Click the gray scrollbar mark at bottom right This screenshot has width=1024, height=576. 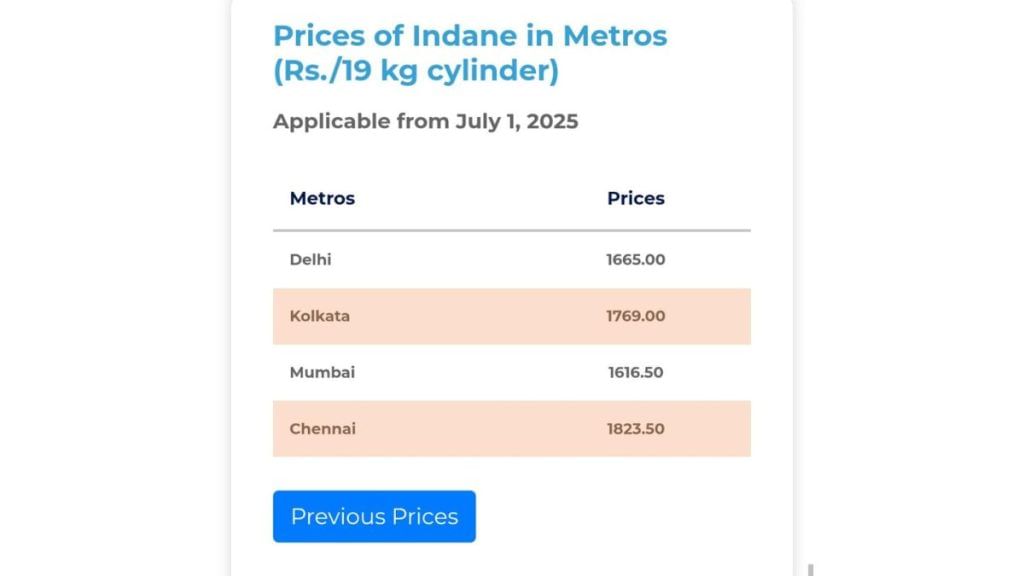pyautogui.click(x=810, y=570)
